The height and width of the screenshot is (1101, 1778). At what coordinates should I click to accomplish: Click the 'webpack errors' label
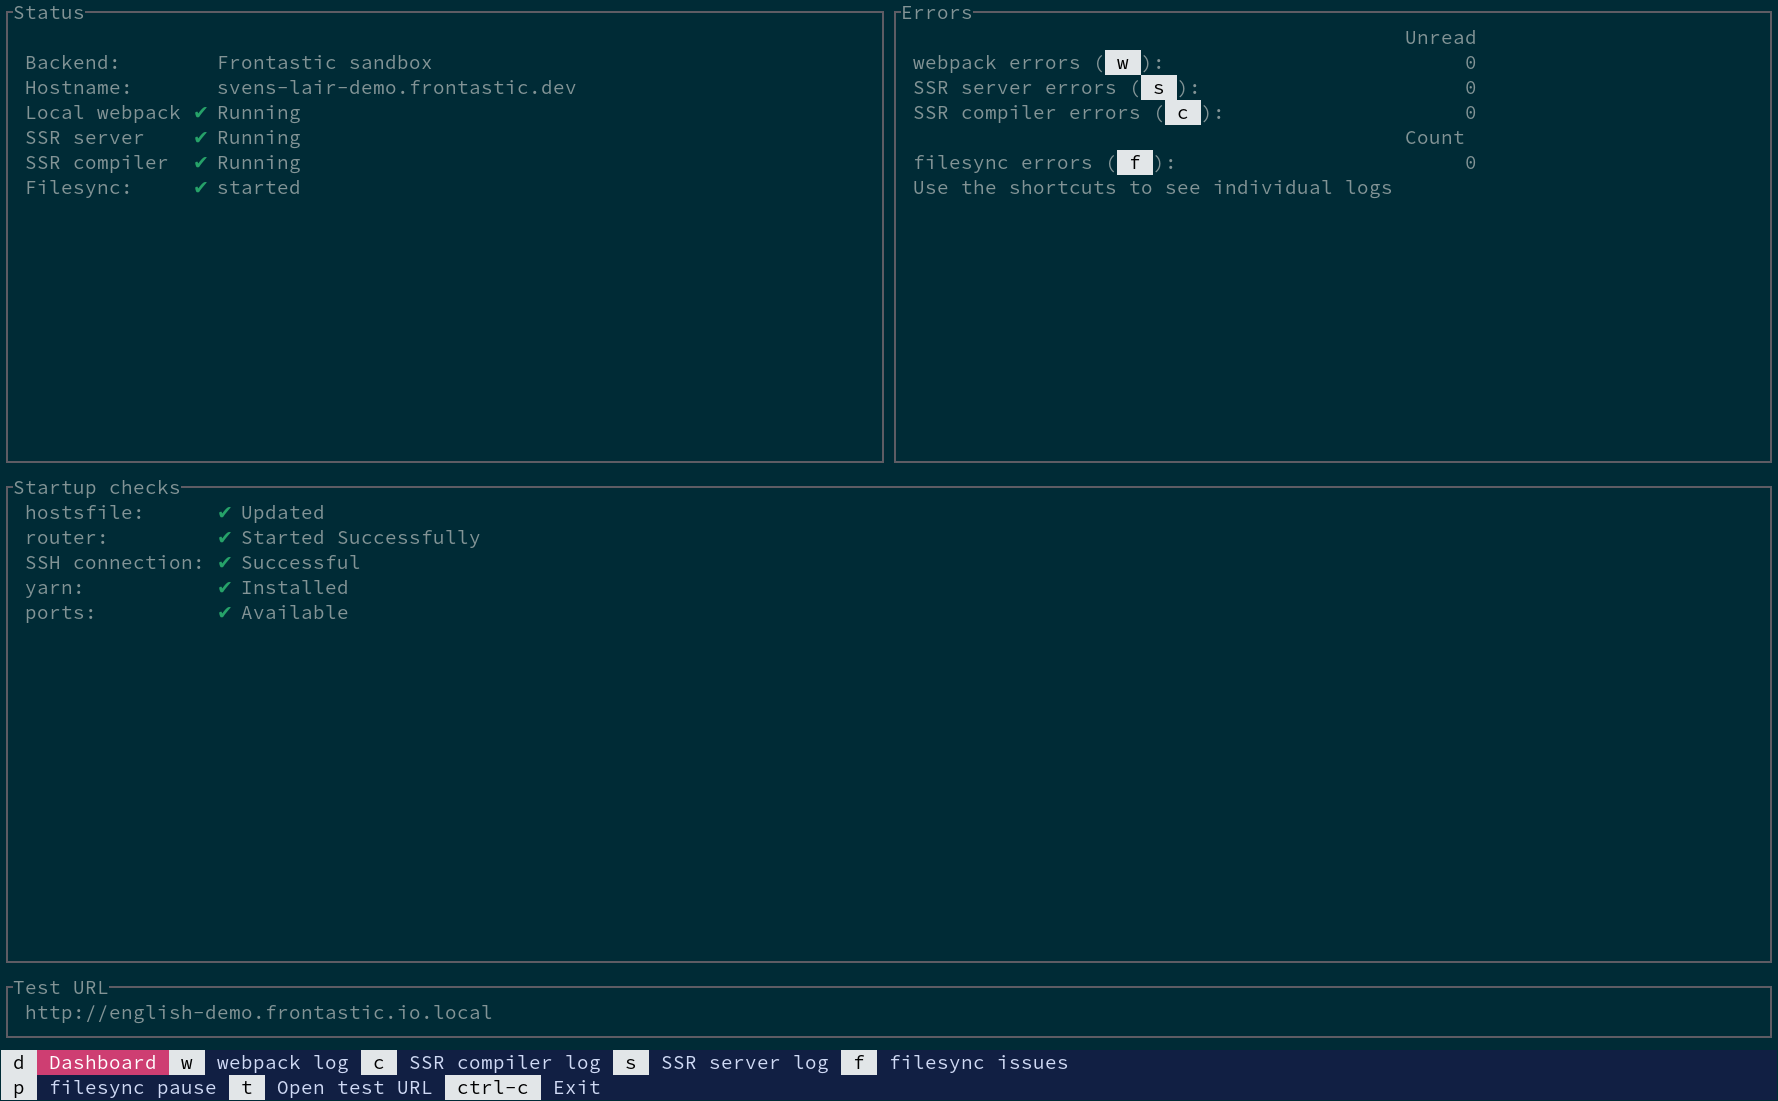click(997, 63)
